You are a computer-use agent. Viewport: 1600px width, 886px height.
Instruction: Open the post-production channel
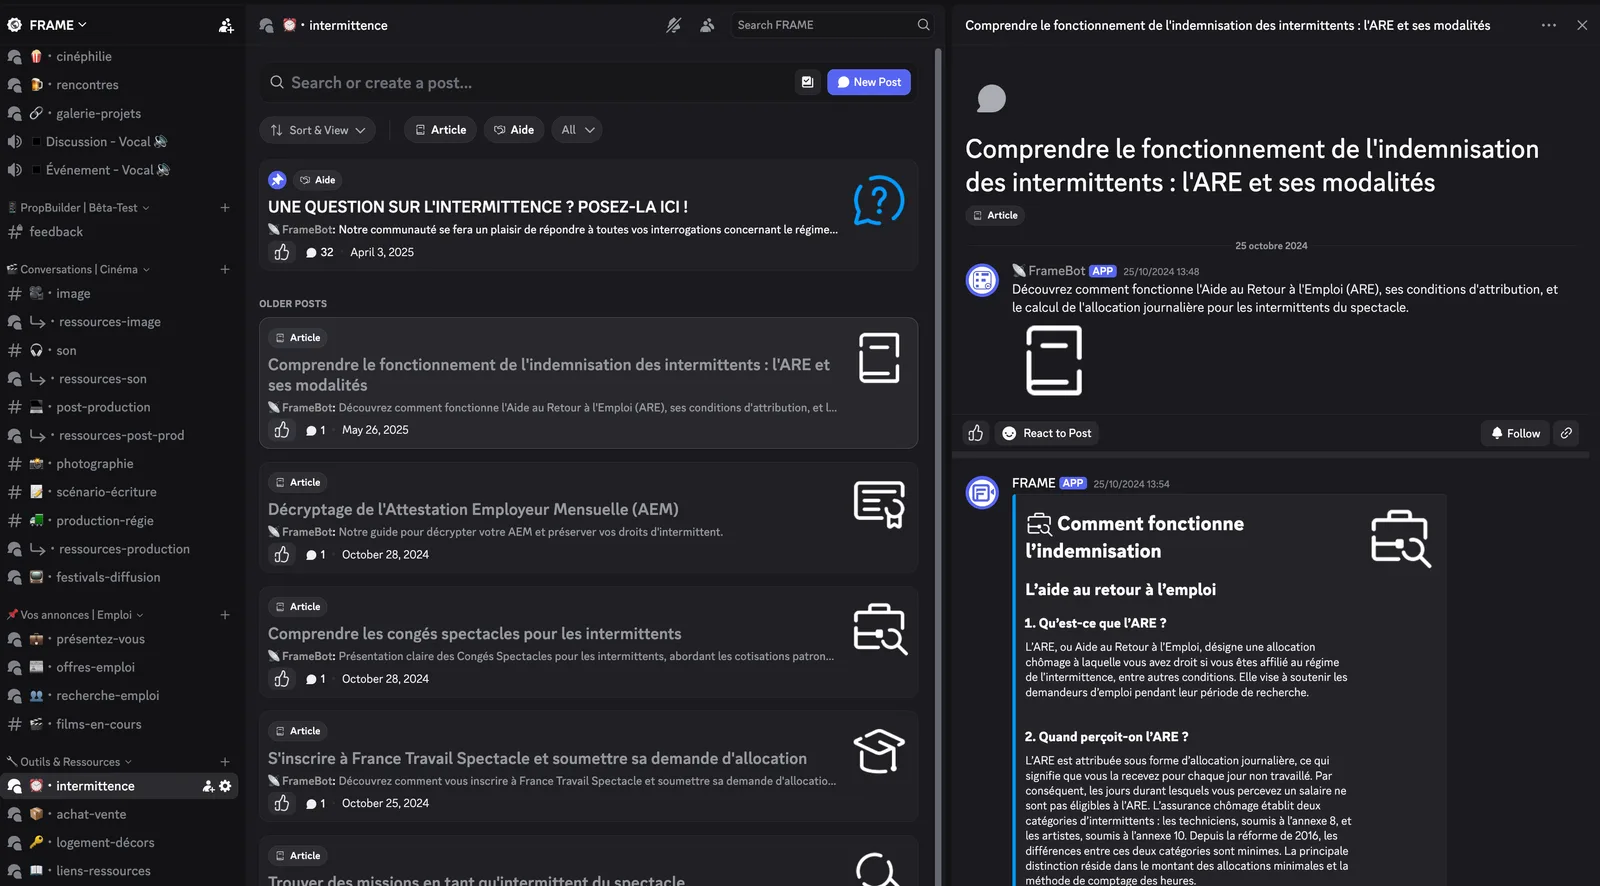120,407
